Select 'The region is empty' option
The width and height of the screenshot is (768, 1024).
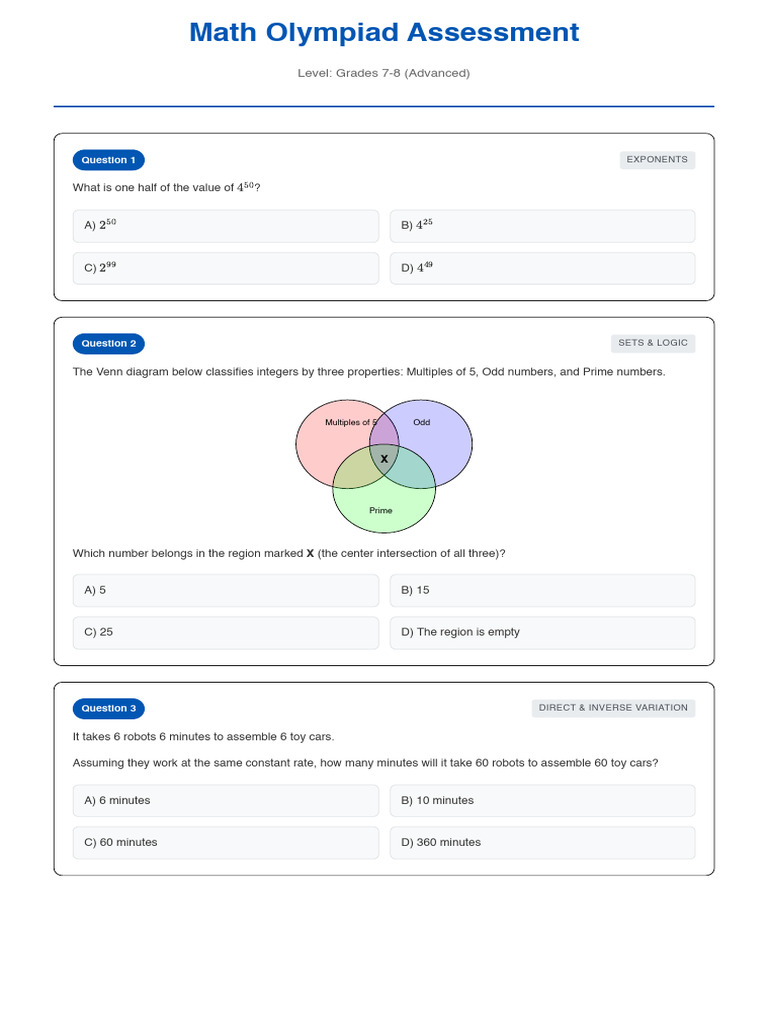542,632
